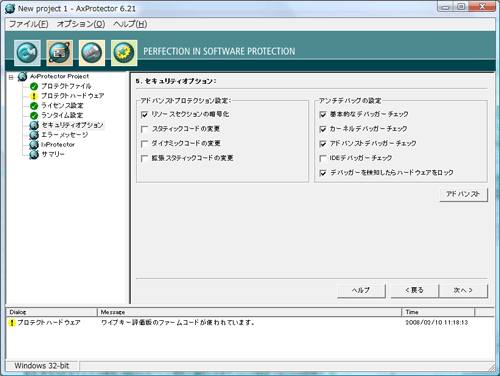Toggle アドバンストデバッガーチェック checkbox
This screenshot has width=500, height=376.
pos(323,144)
